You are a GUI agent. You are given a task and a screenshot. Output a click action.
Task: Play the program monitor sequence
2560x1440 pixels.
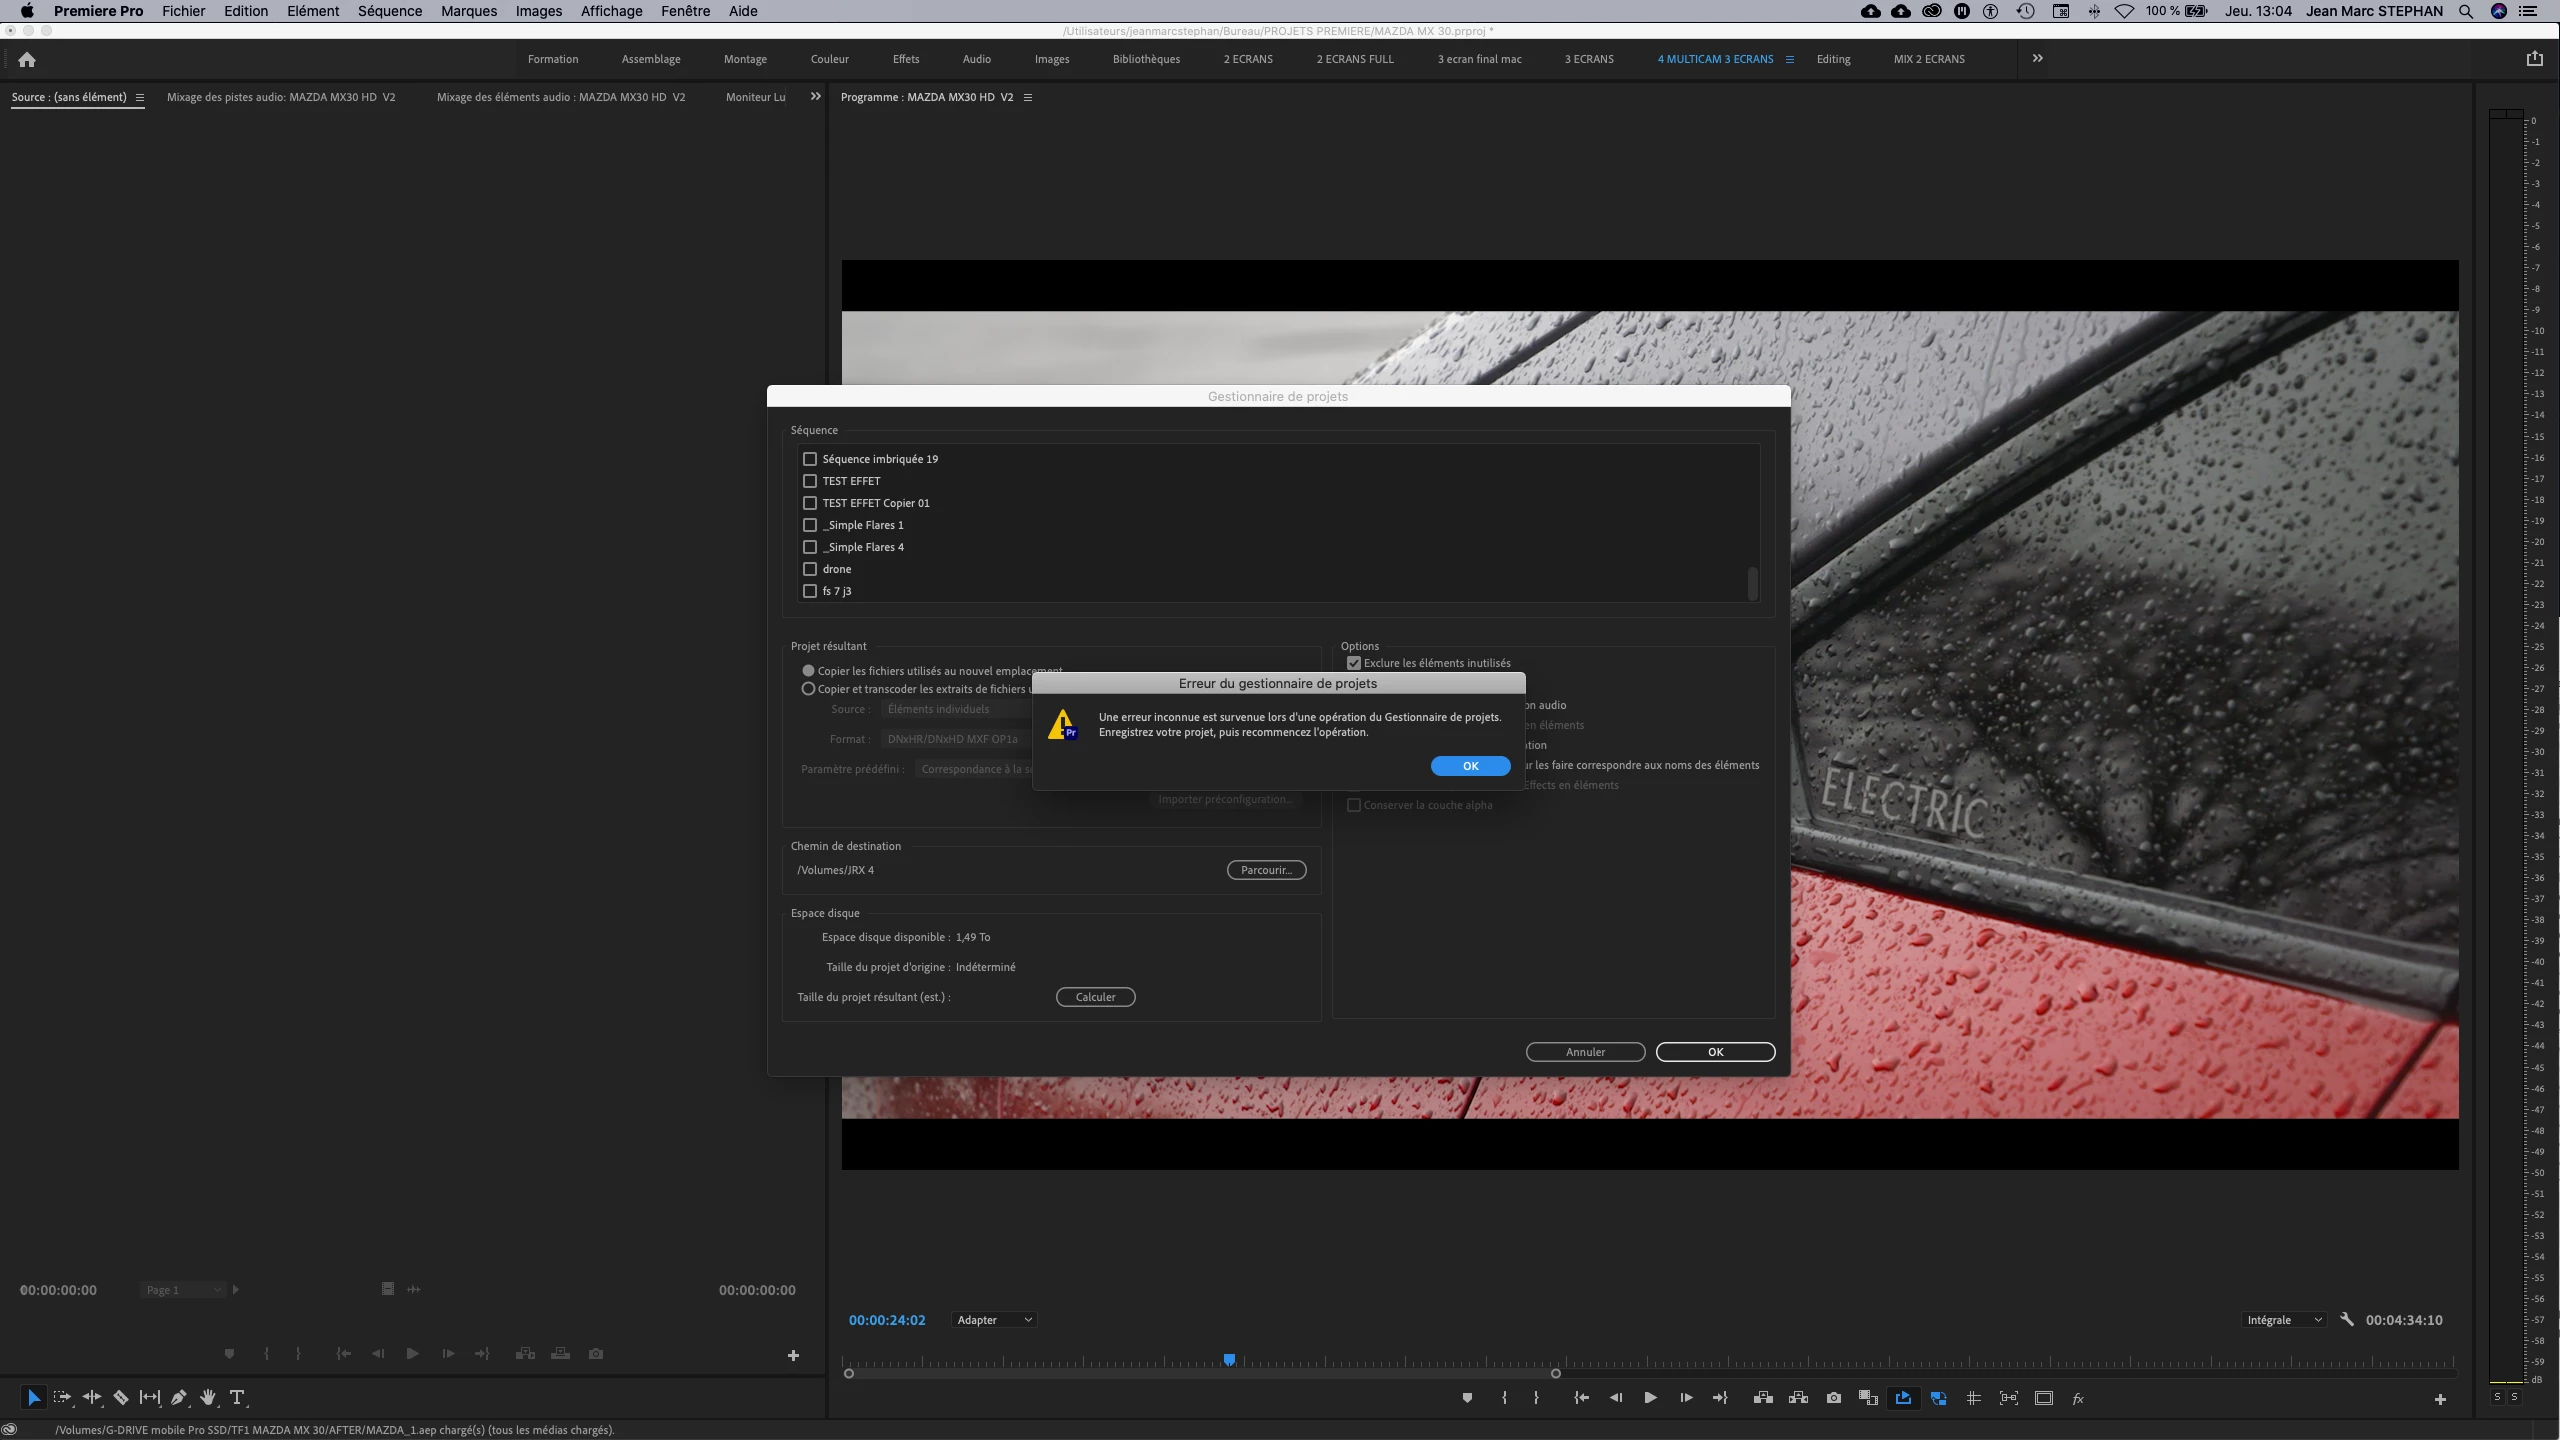[x=1650, y=1398]
